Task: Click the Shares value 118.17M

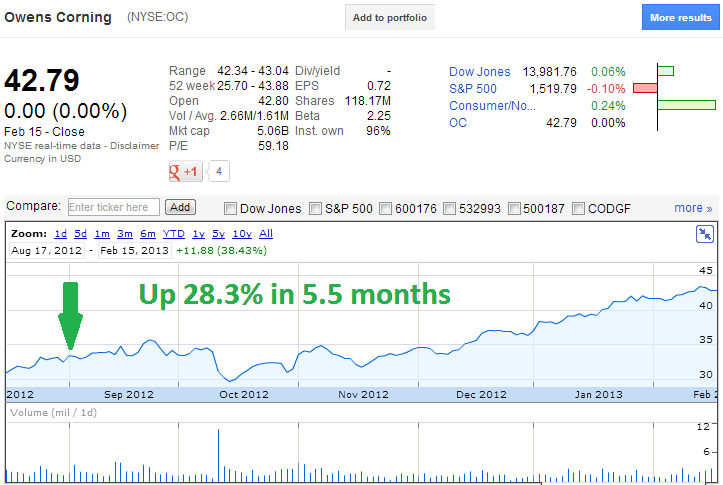Action: point(367,101)
